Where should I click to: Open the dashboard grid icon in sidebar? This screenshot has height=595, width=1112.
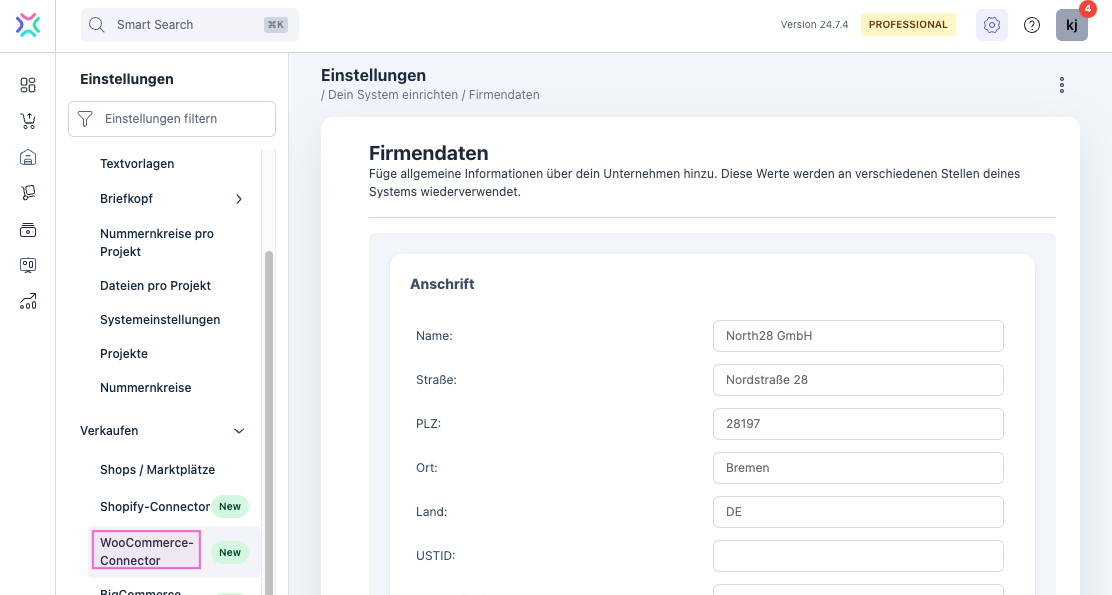(28, 85)
